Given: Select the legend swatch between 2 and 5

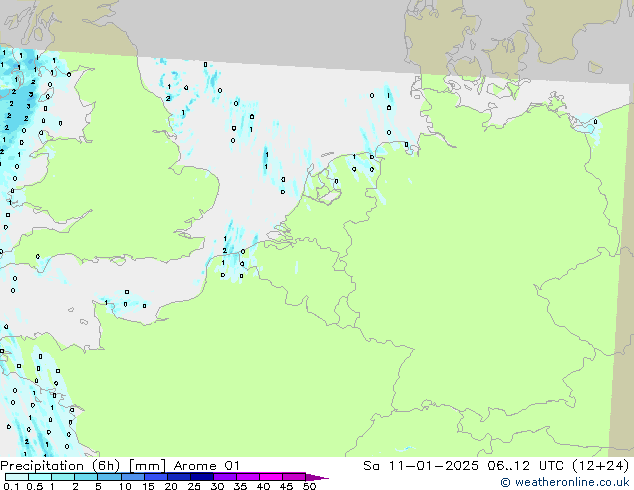Looking at the screenshot, I should click(x=86, y=477).
